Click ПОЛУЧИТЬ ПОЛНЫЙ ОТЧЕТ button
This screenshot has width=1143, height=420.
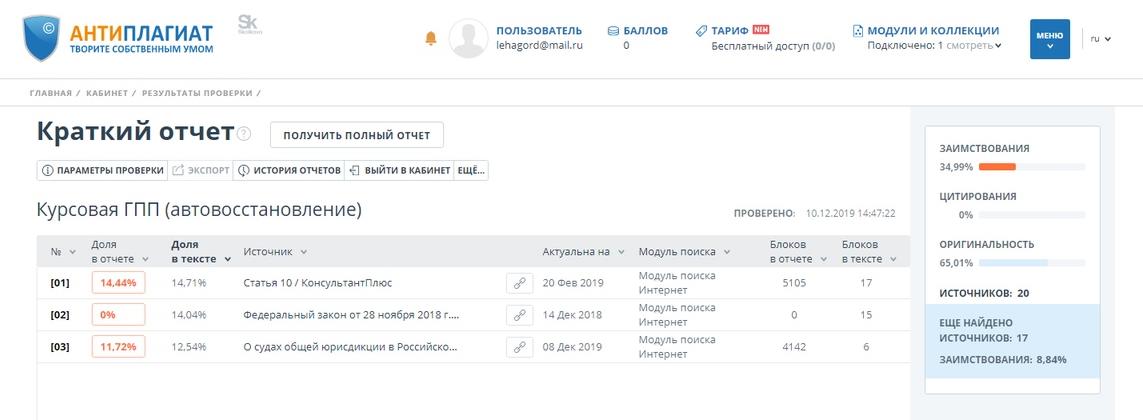click(x=357, y=135)
